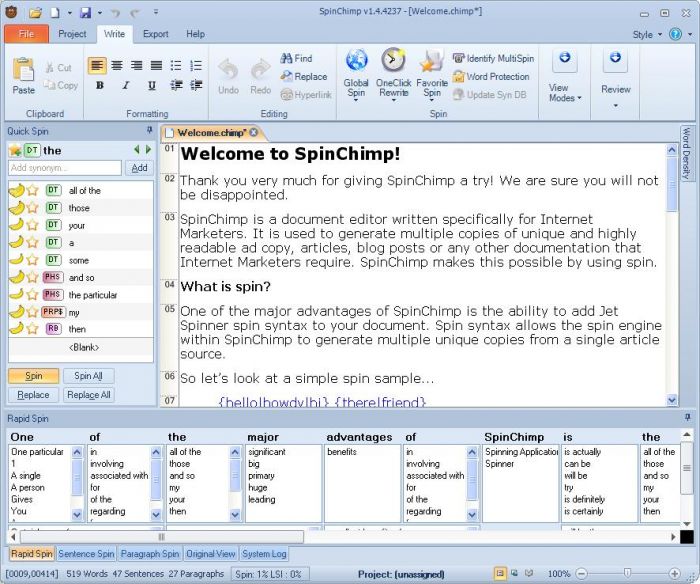Click the Add synonym button
The image size is (700, 584).
140,168
